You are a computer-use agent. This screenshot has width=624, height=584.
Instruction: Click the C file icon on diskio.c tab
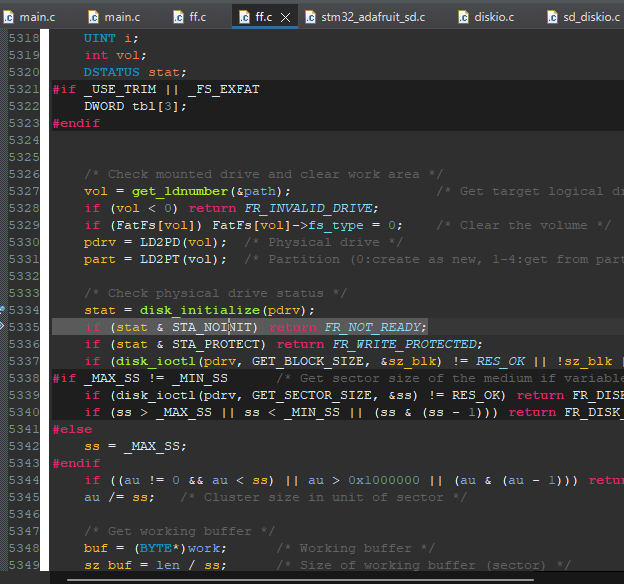[464, 17]
